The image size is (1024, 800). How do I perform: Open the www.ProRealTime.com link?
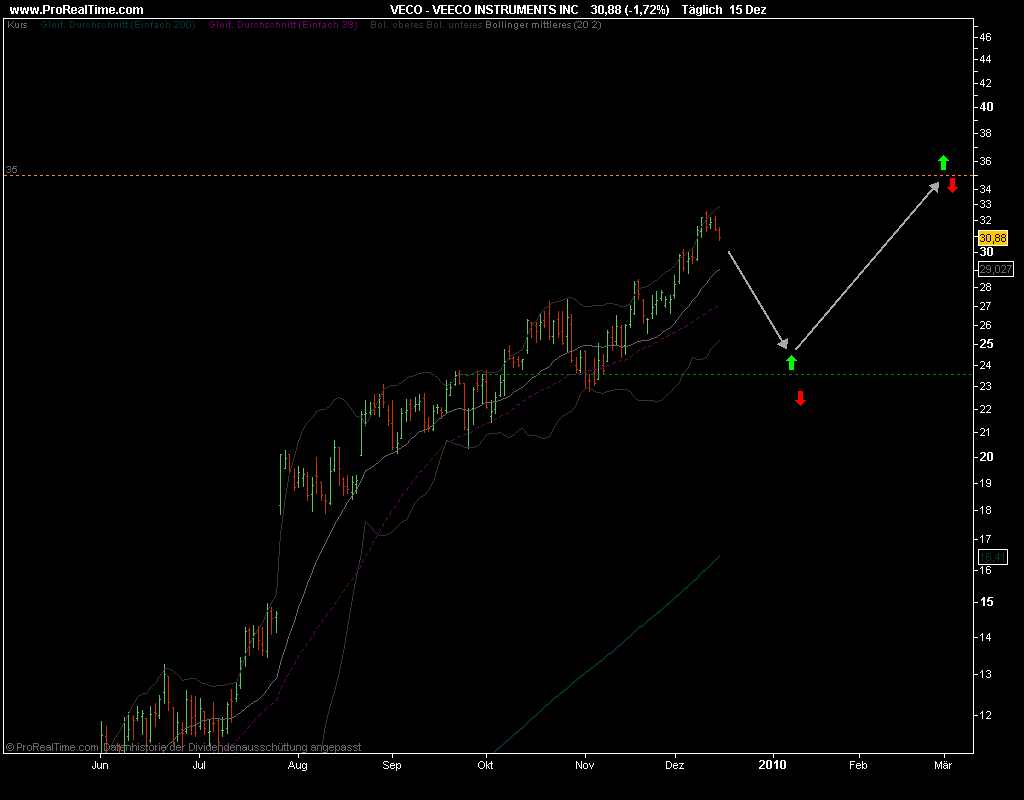[x=75, y=9]
